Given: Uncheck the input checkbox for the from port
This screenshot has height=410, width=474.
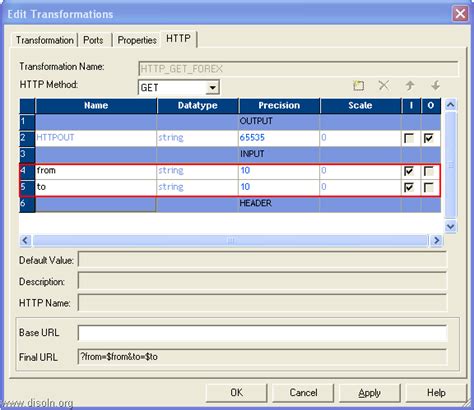Looking at the screenshot, I should 409,171.
